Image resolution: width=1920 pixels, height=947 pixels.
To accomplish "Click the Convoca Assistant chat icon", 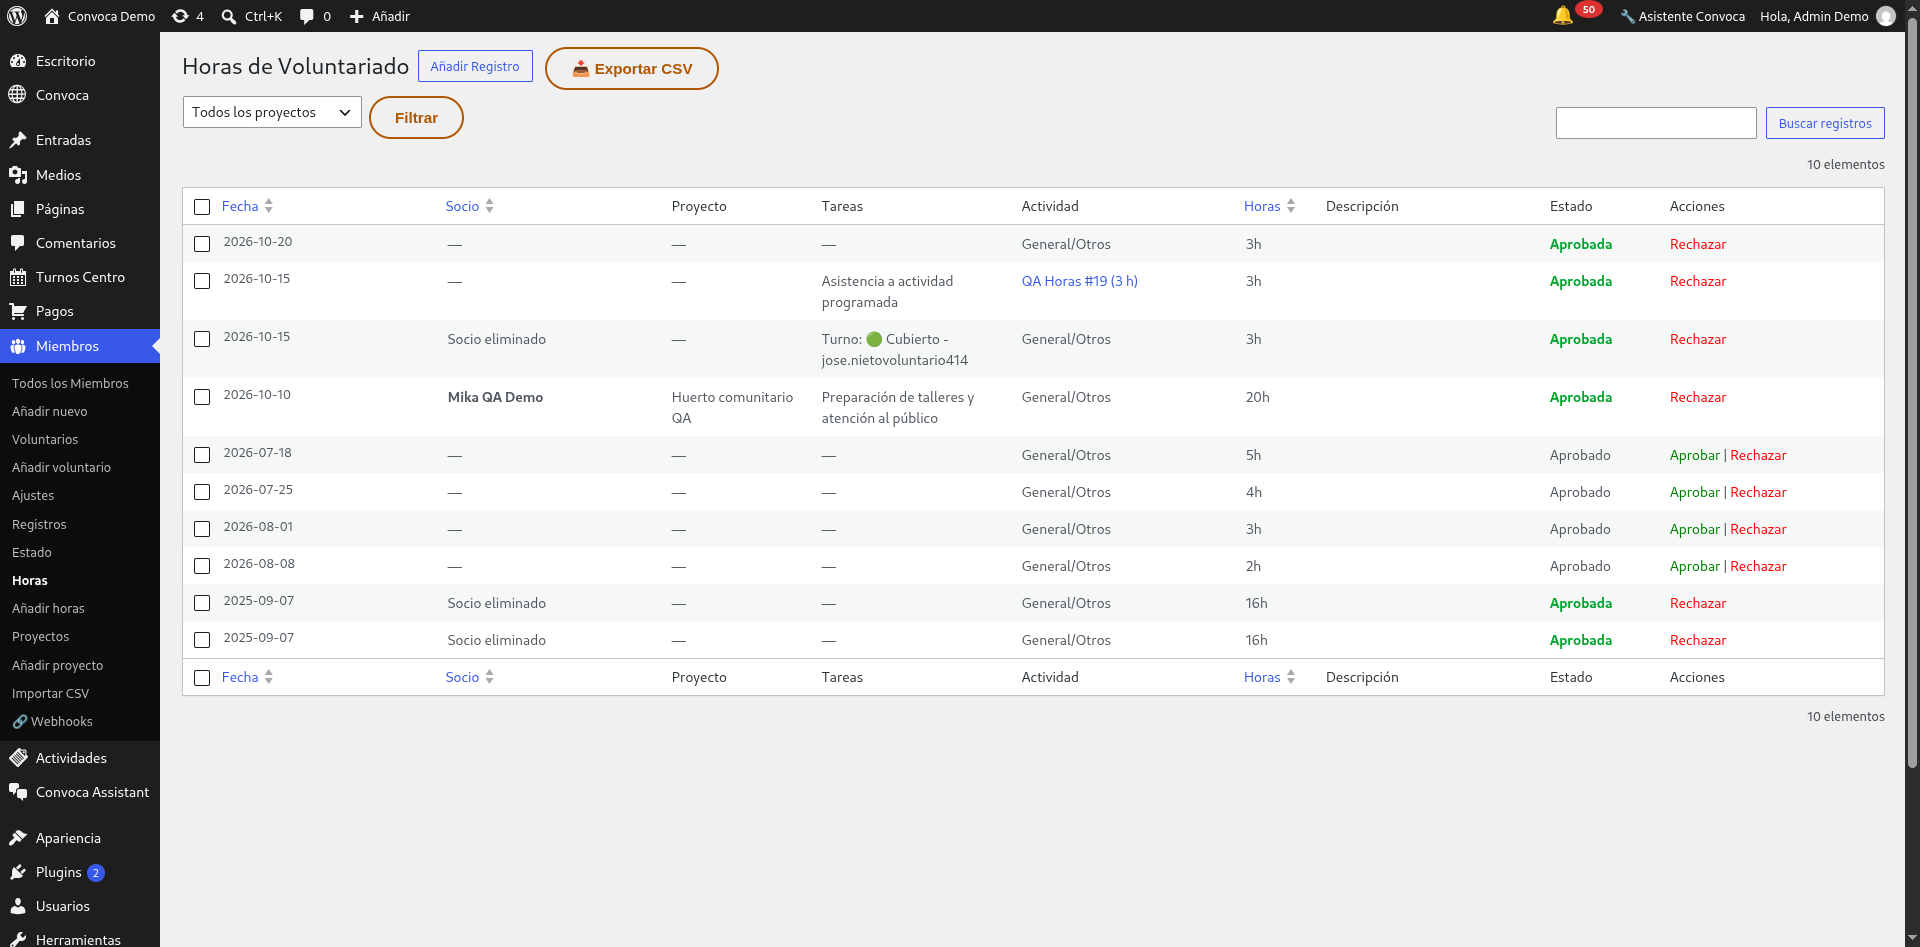I will [18, 792].
